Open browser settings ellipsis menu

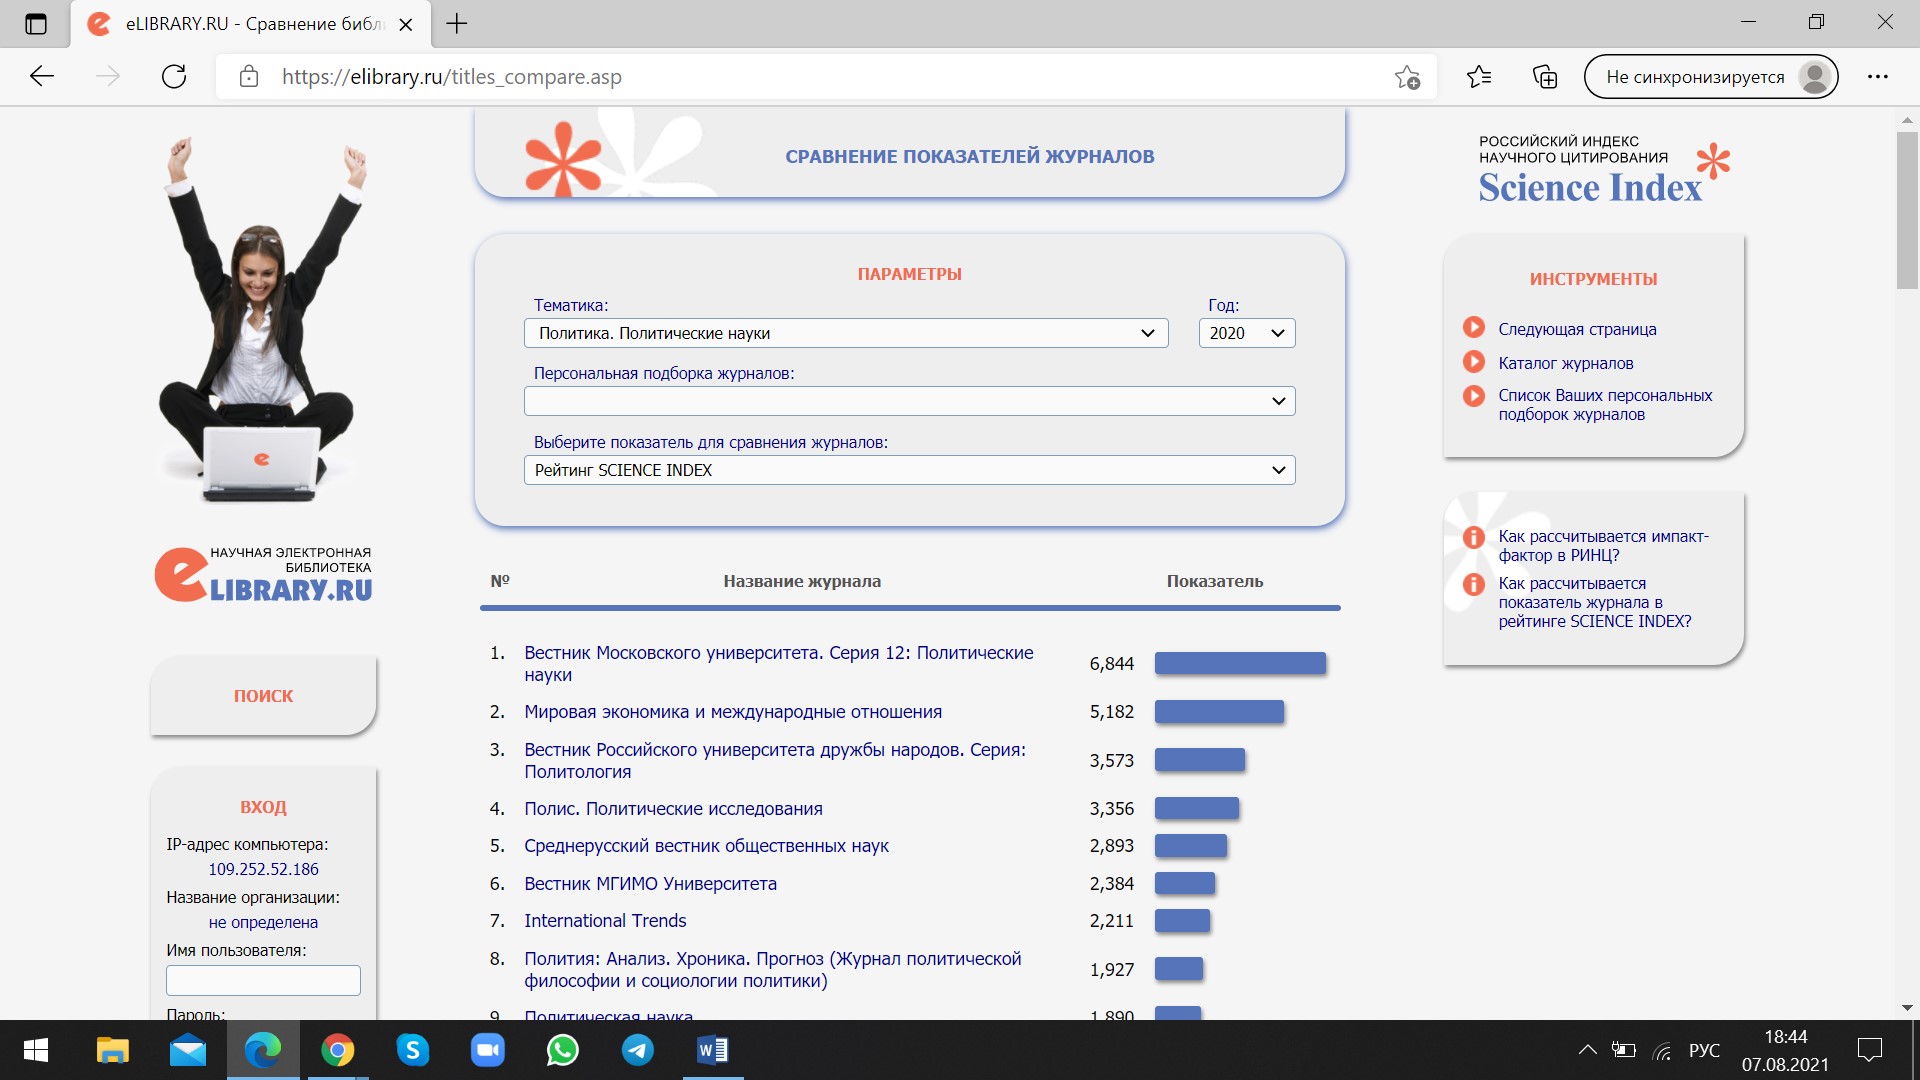point(1877,77)
